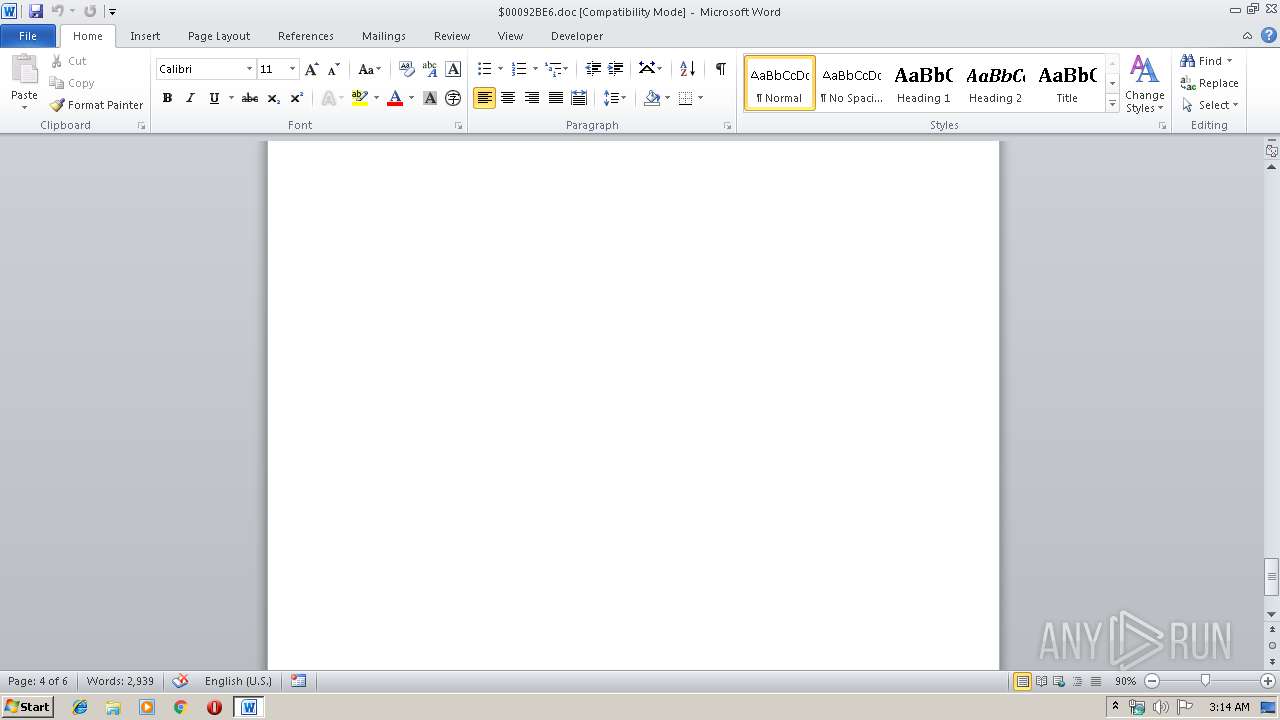
Task: Expand the Styles gallery More arrow
Action: pos(1112,104)
